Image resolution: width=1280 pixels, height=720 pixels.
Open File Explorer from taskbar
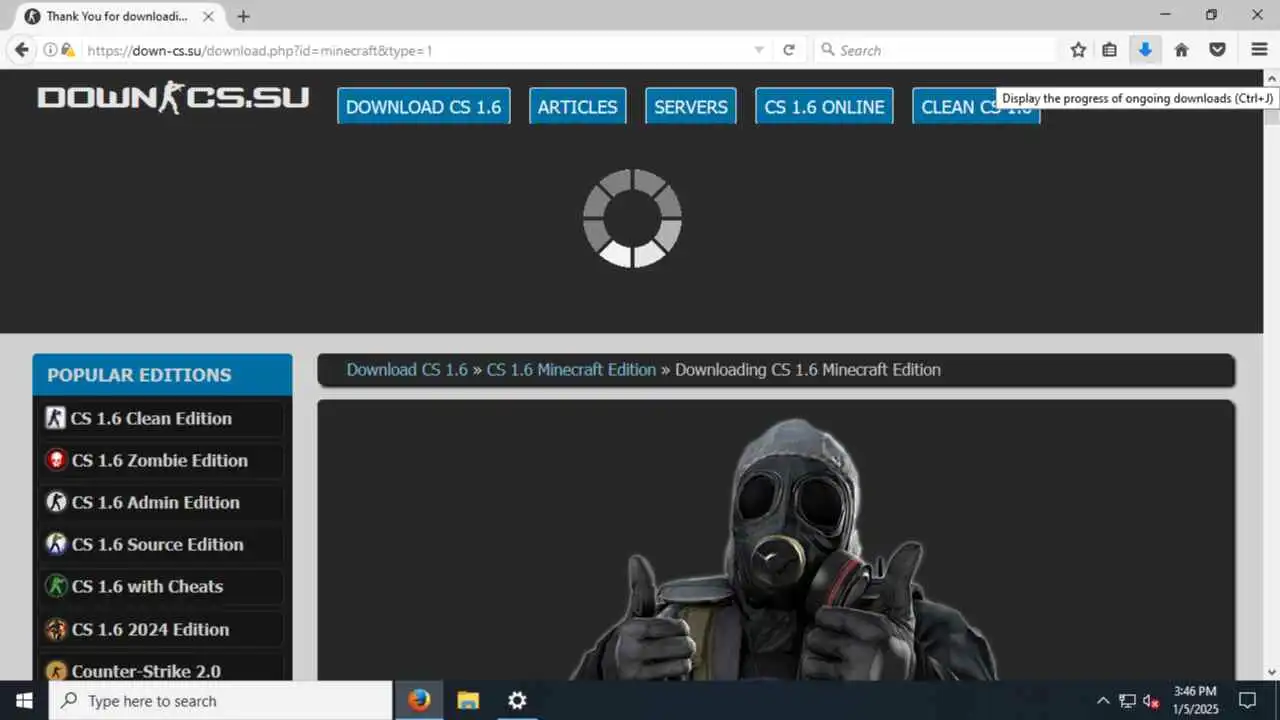click(468, 700)
